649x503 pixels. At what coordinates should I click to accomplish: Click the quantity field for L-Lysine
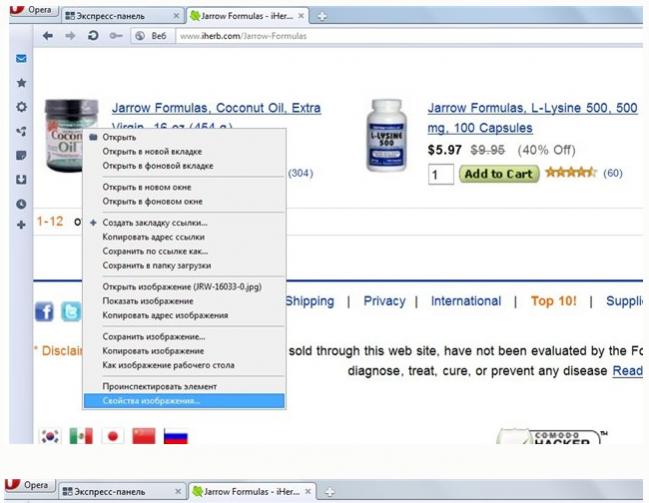coord(441,174)
